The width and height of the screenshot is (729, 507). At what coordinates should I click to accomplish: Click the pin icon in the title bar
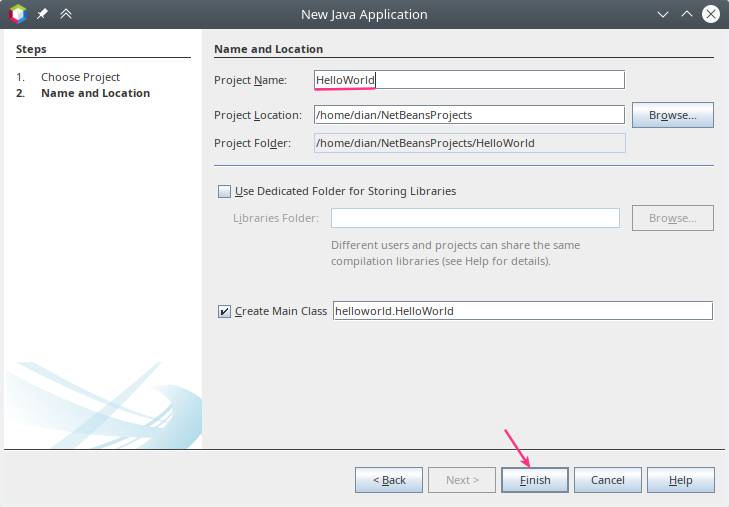(x=42, y=14)
